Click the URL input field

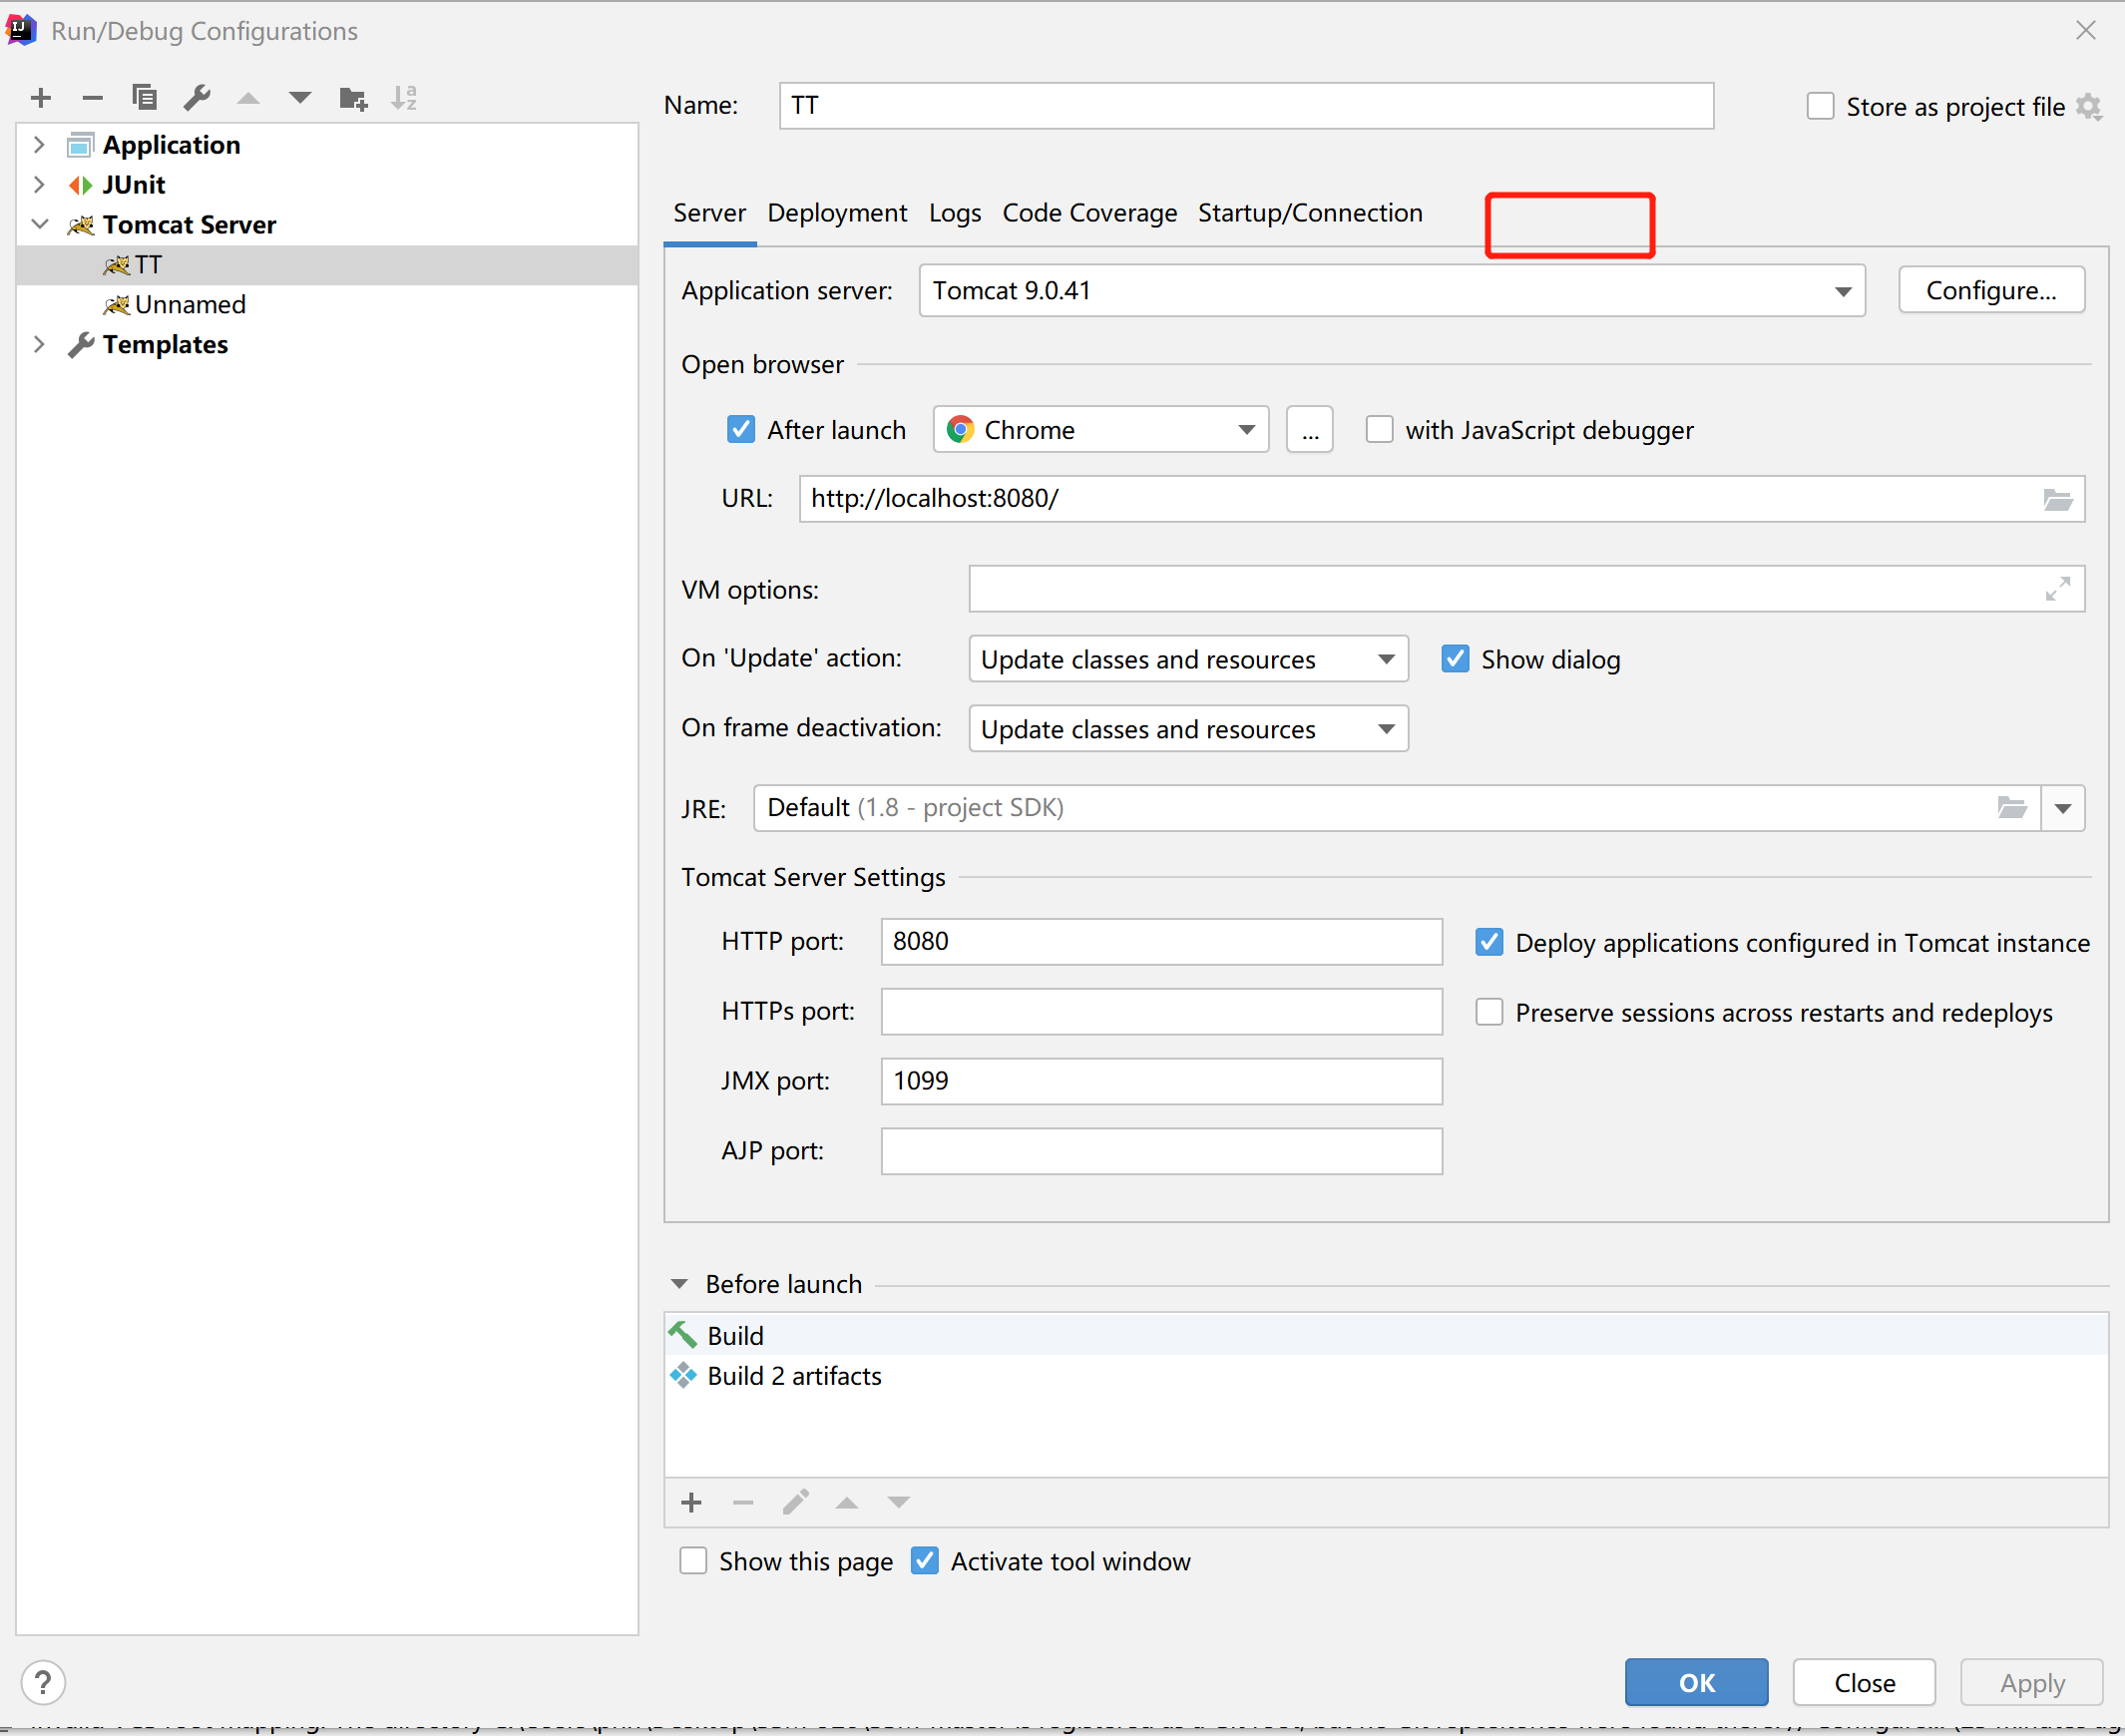tap(1441, 499)
